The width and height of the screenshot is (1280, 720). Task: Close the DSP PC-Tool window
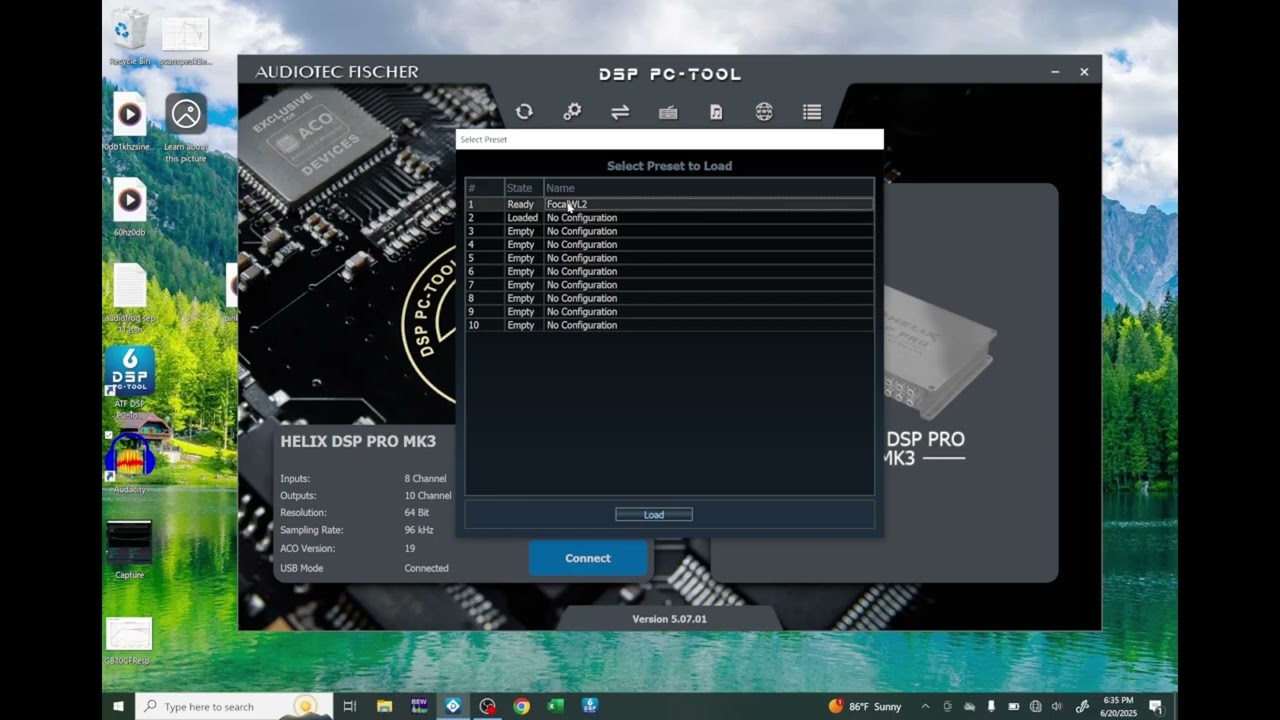[1084, 72]
